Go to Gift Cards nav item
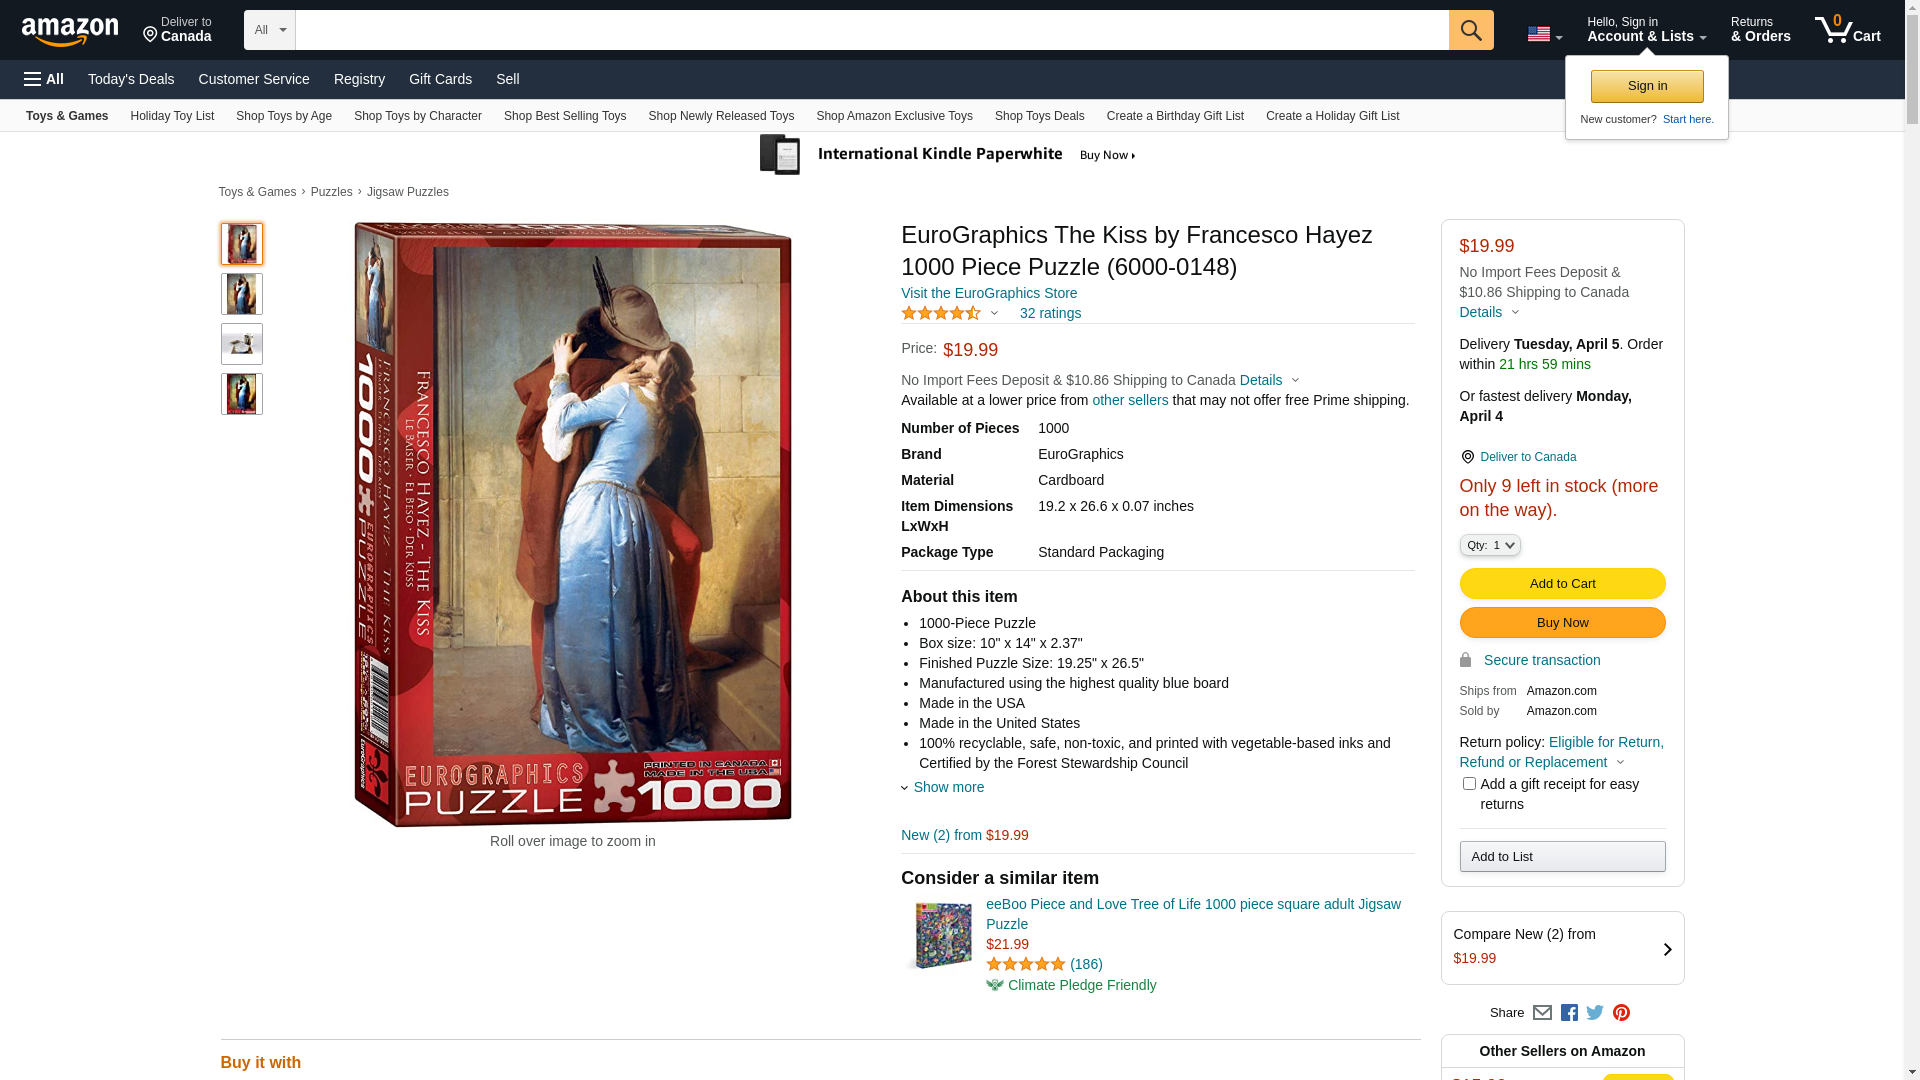This screenshot has width=1920, height=1080. point(440,79)
